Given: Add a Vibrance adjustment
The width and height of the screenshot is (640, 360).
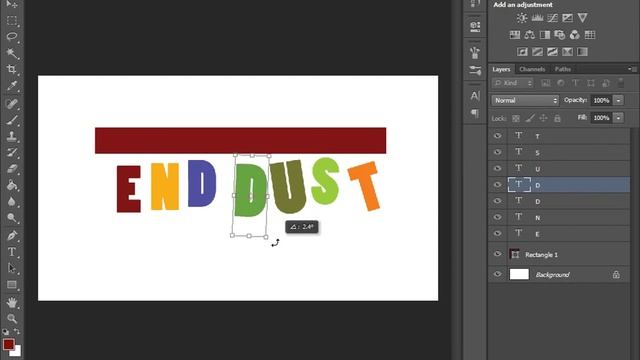Looking at the screenshot, I should (582, 18).
